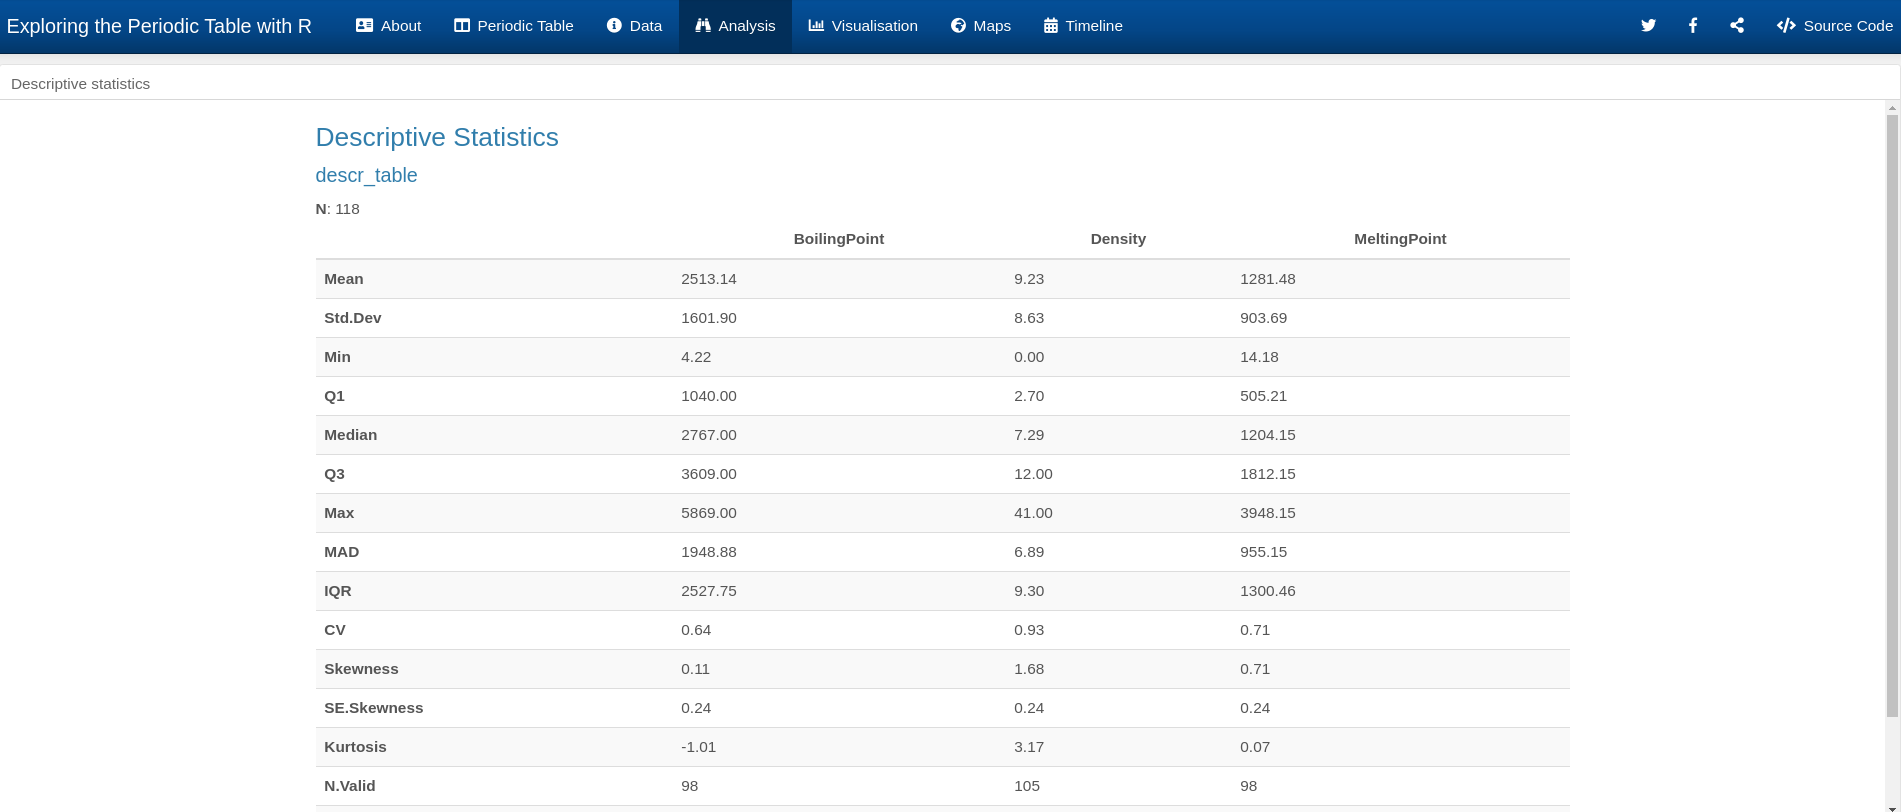
Task: Open the About tab label
Action: tap(401, 26)
